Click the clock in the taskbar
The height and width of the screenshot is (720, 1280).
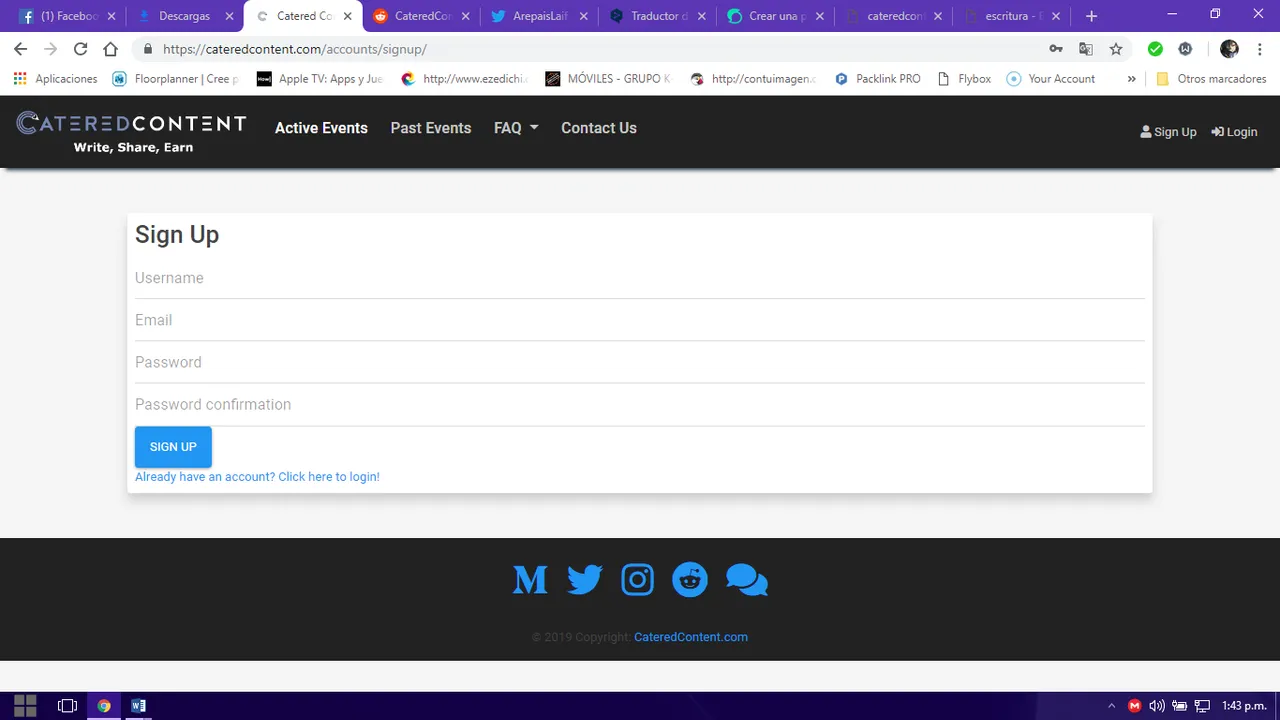point(1244,706)
